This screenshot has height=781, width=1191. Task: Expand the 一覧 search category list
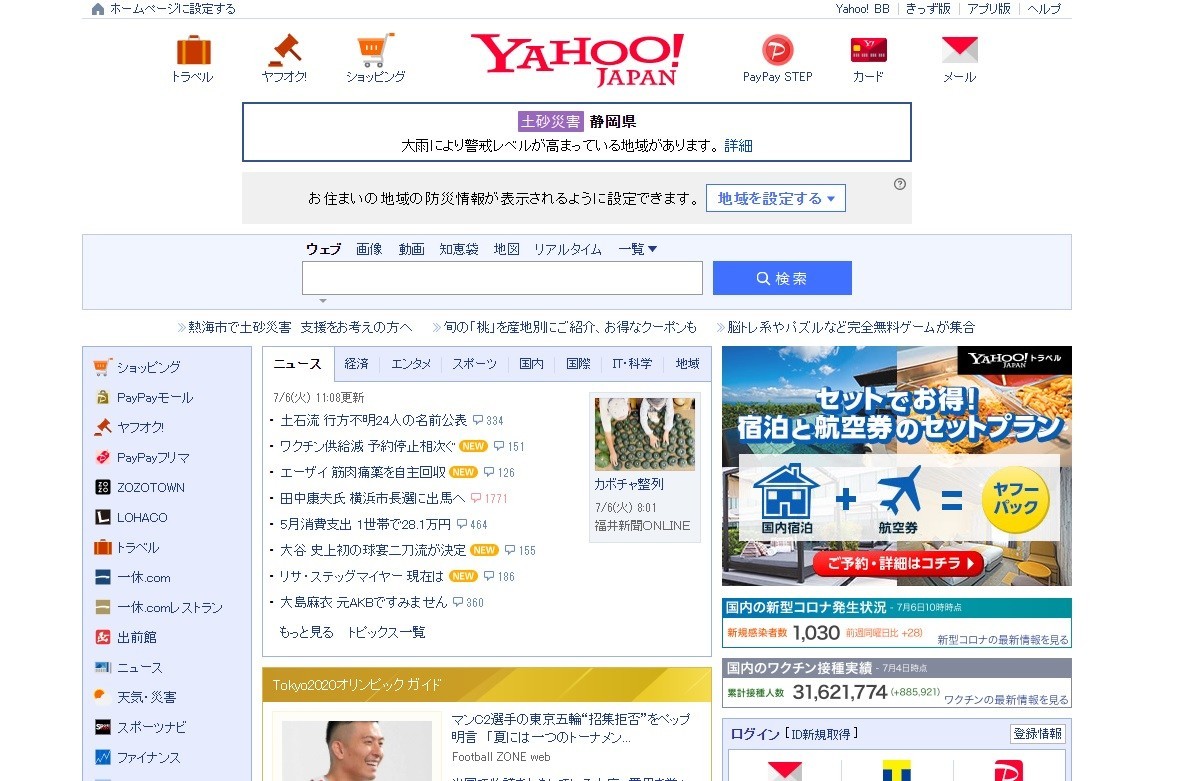[637, 249]
